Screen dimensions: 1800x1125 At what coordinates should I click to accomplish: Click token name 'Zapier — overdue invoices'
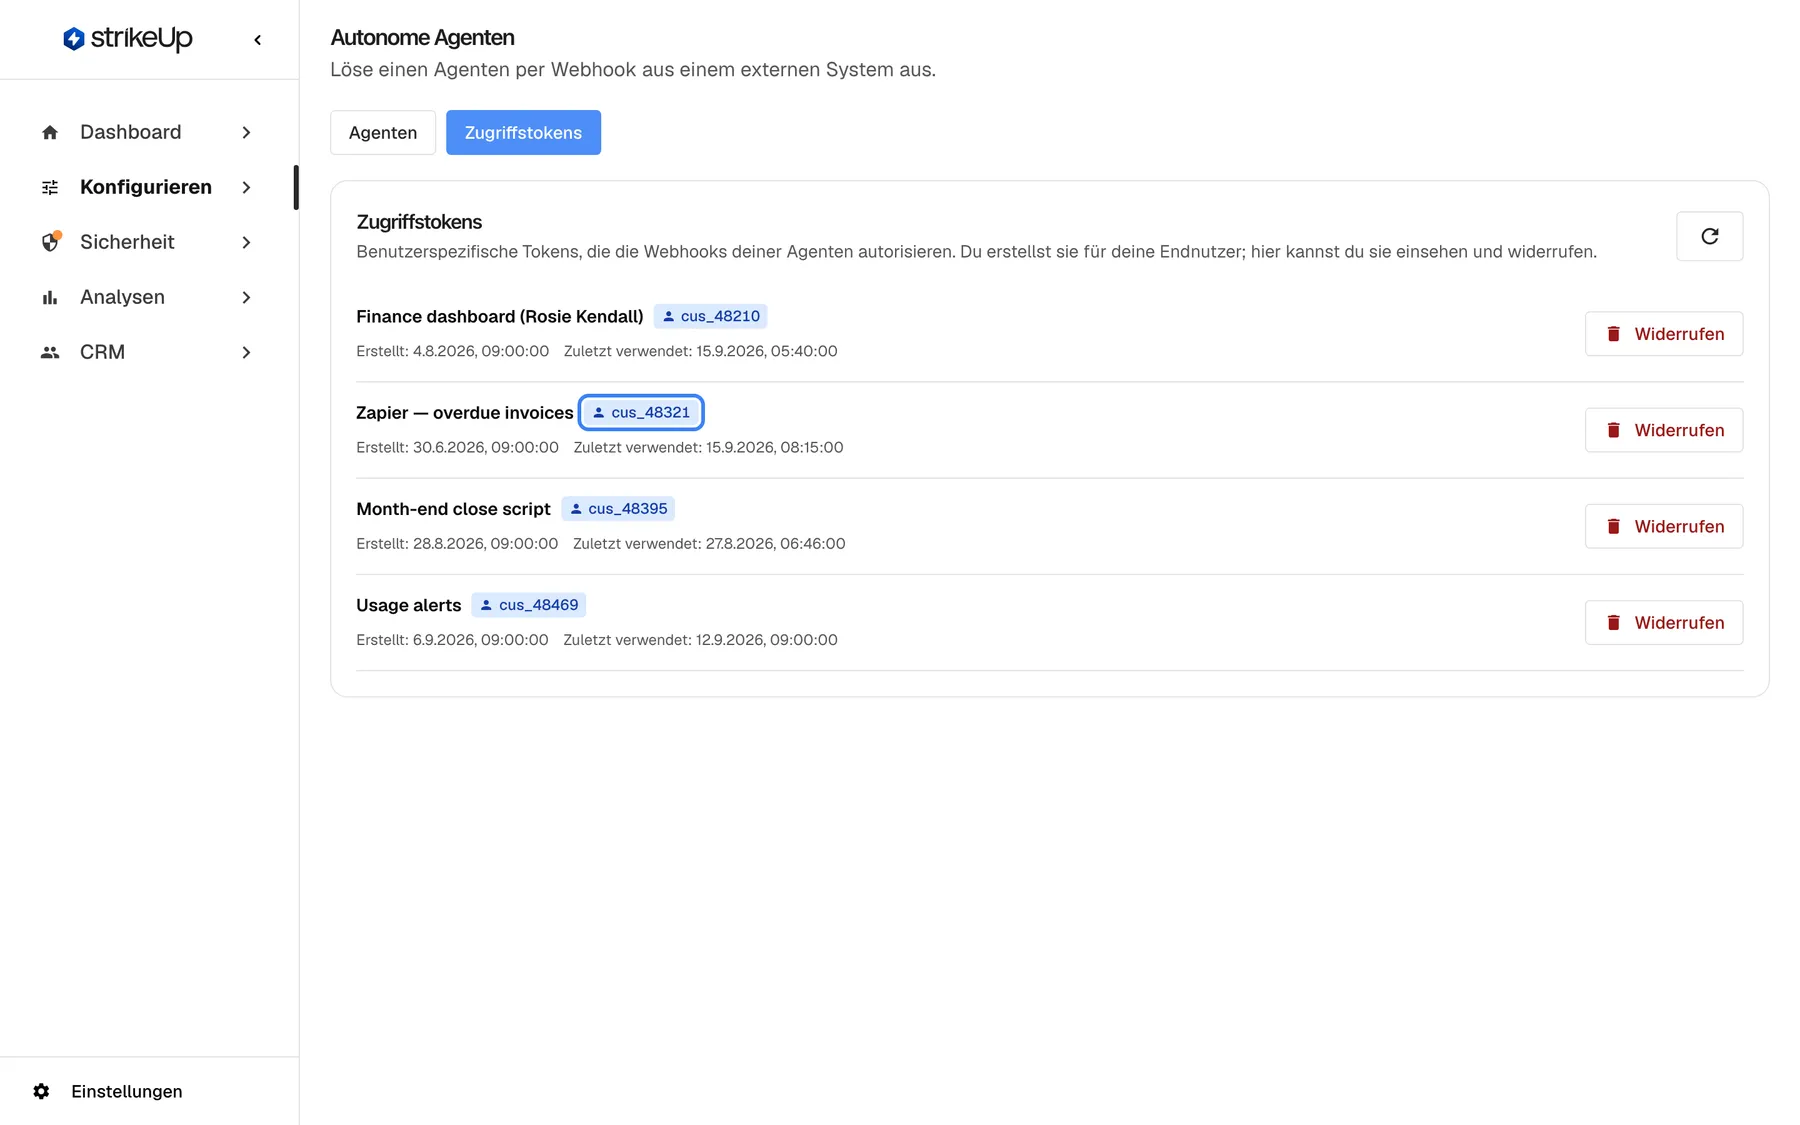tap(465, 413)
